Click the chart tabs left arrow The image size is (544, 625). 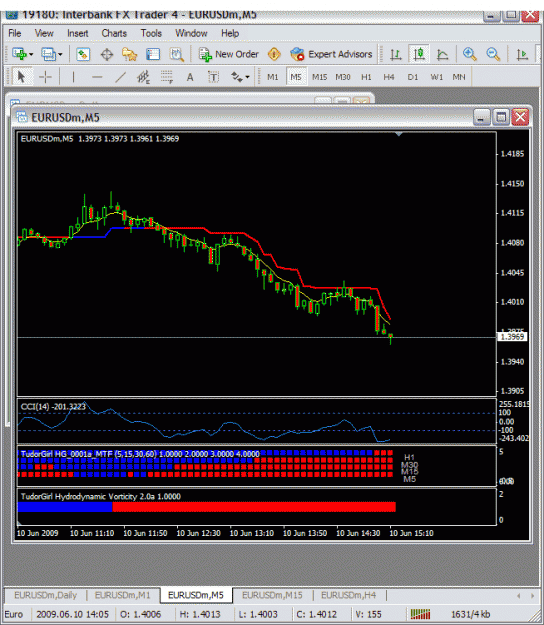coord(518,596)
